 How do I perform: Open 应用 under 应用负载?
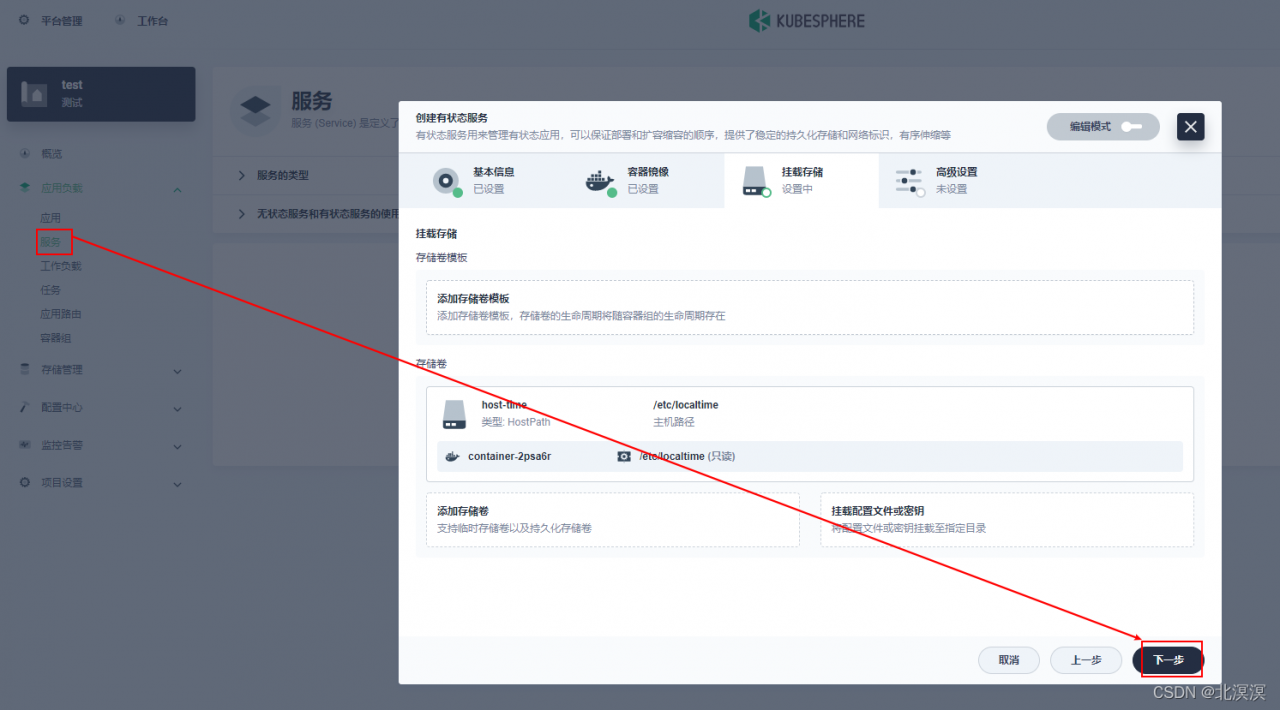50,218
